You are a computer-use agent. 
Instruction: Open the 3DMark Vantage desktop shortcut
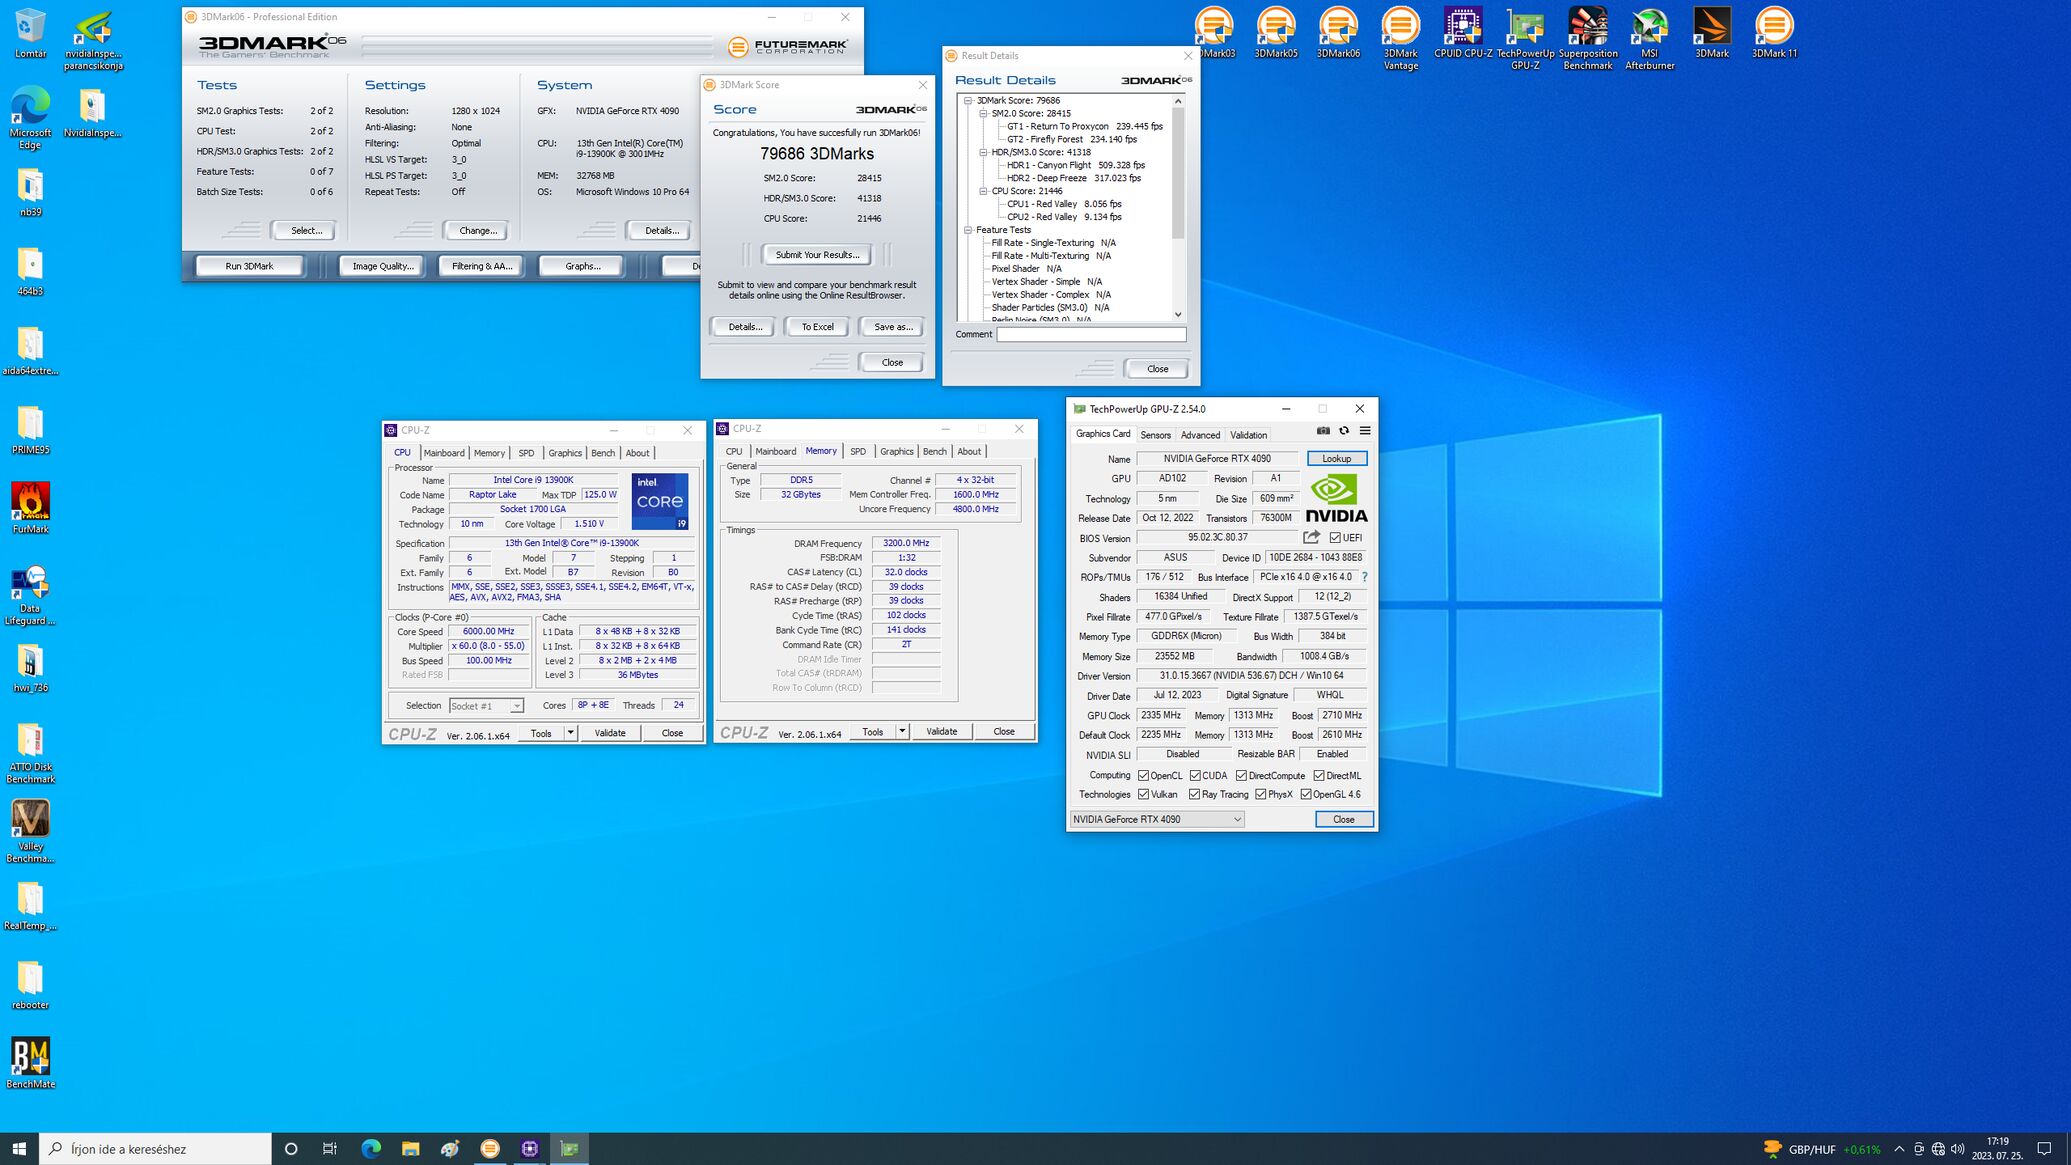pyautogui.click(x=1399, y=37)
